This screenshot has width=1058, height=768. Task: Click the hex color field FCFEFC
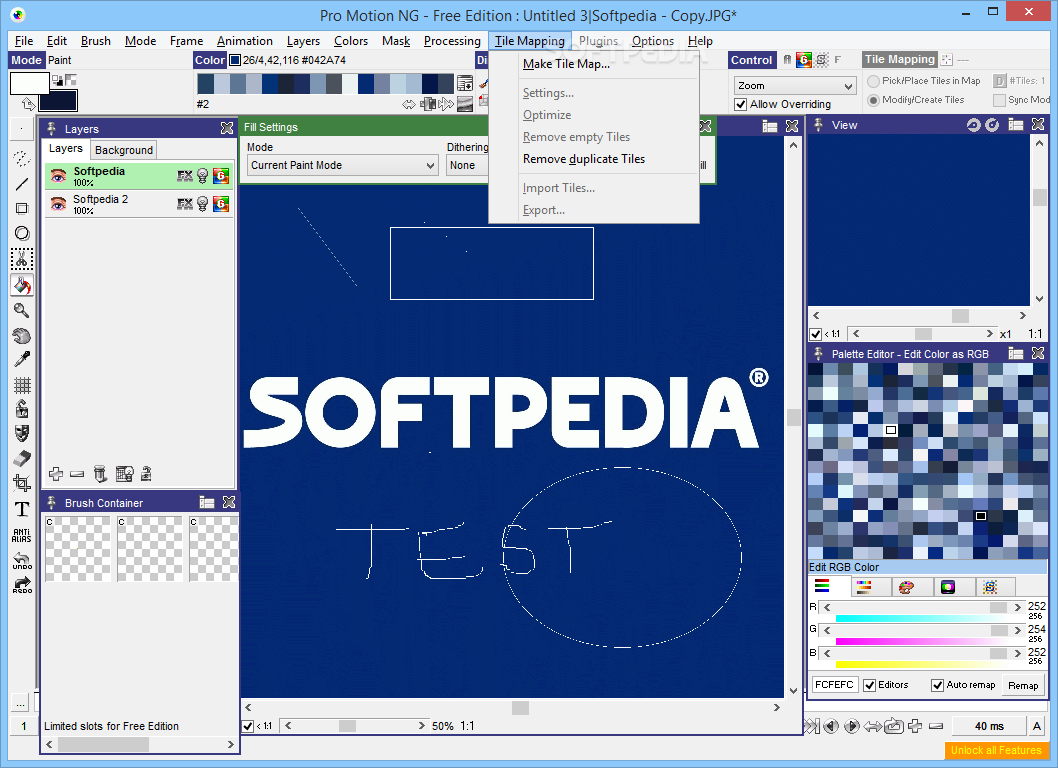[x=834, y=685]
